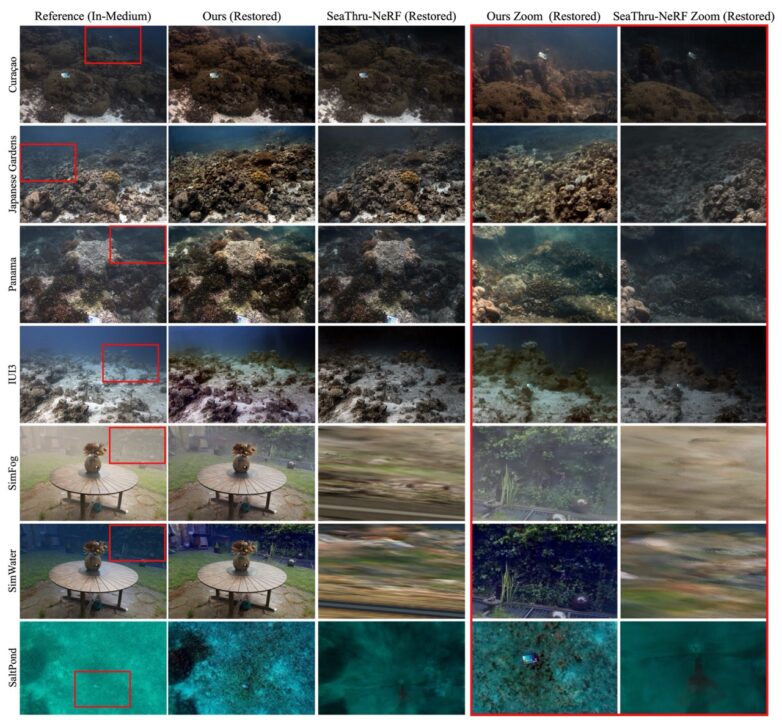Image resolution: width=782 pixels, height=720 pixels.
Task: Click the Curaçao Ours Restored image
Action: (x=241, y=74)
